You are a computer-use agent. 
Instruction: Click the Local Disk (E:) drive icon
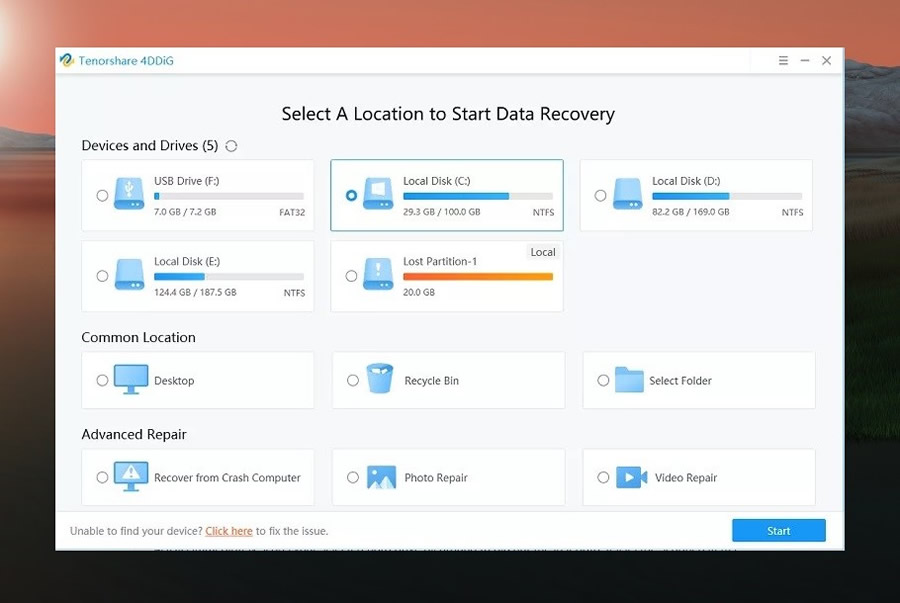coord(129,274)
